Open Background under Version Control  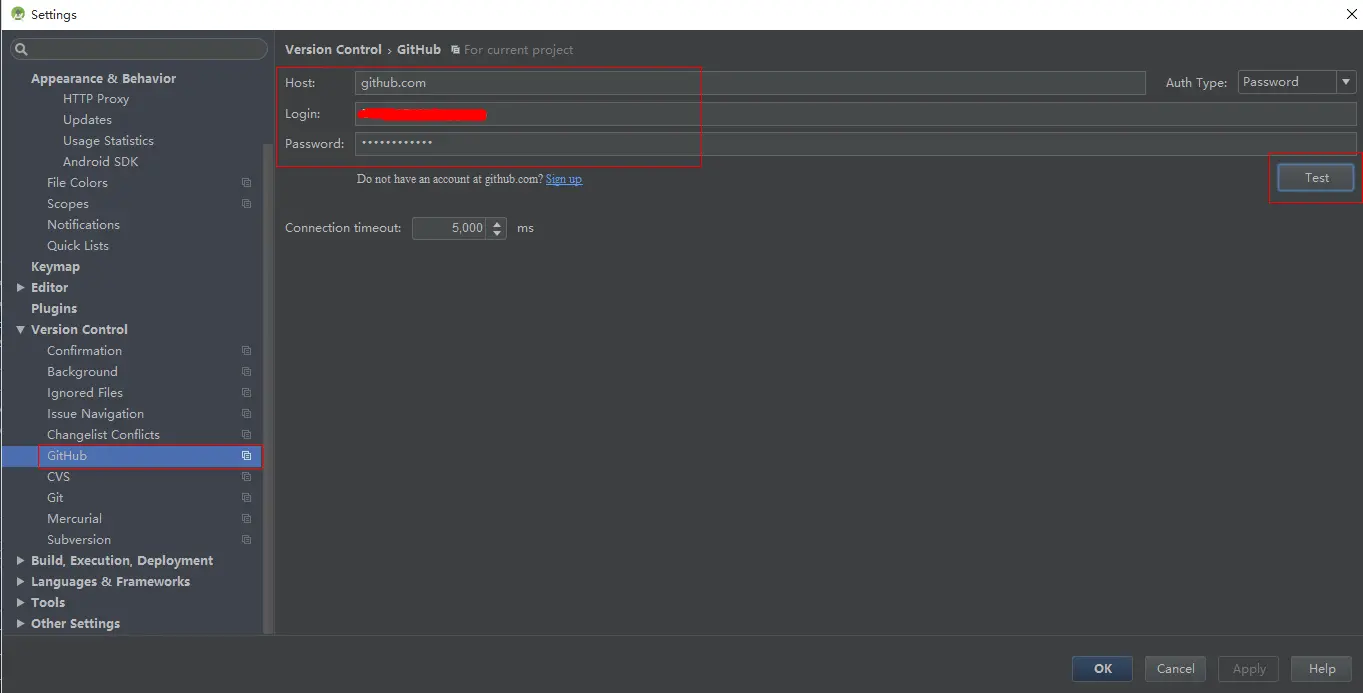(82, 372)
